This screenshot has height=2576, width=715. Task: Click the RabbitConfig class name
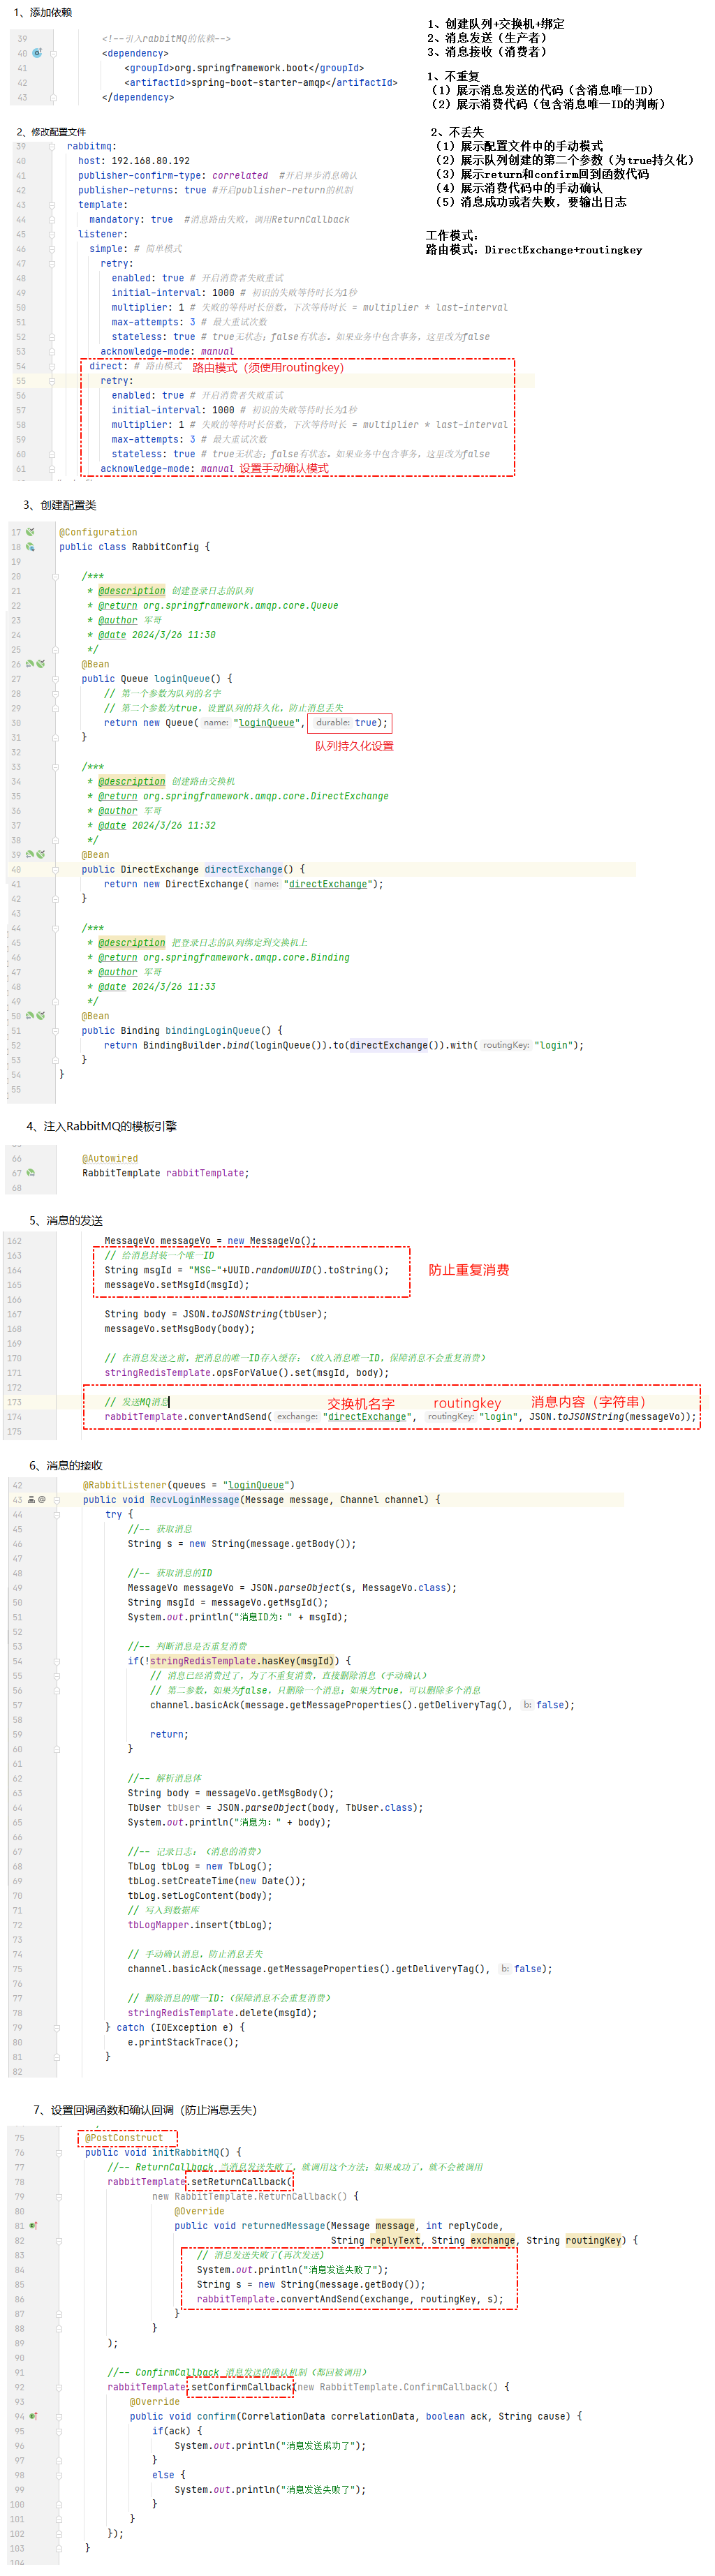pyautogui.click(x=165, y=547)
